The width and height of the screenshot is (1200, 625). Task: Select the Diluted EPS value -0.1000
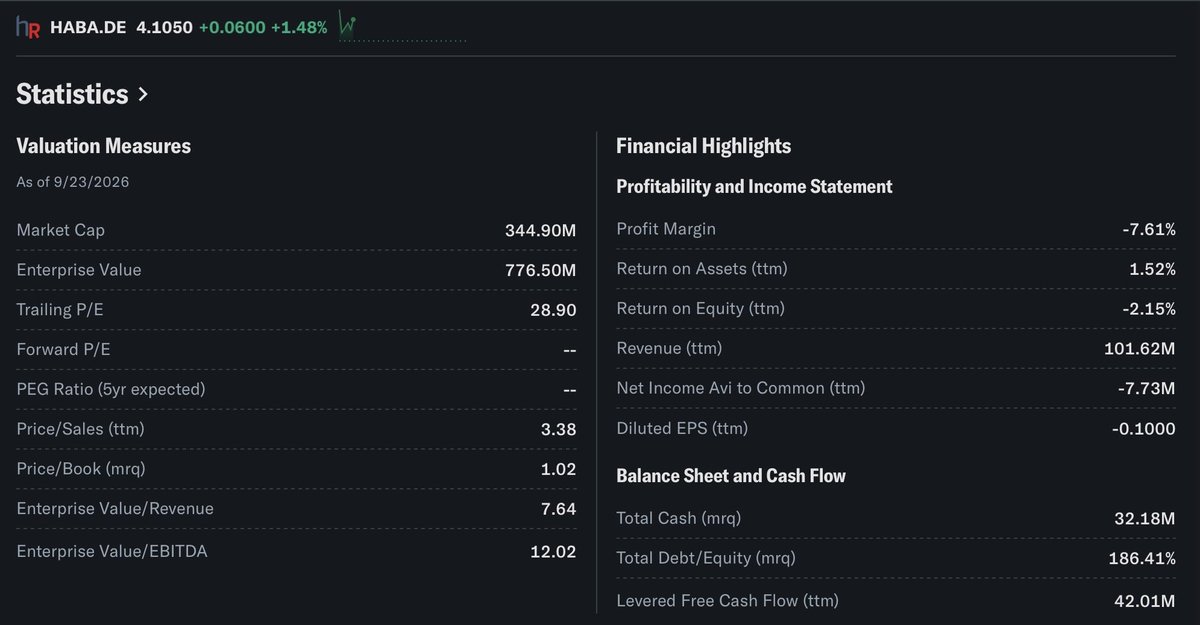pyautogui.click(x=1146, y=429)
